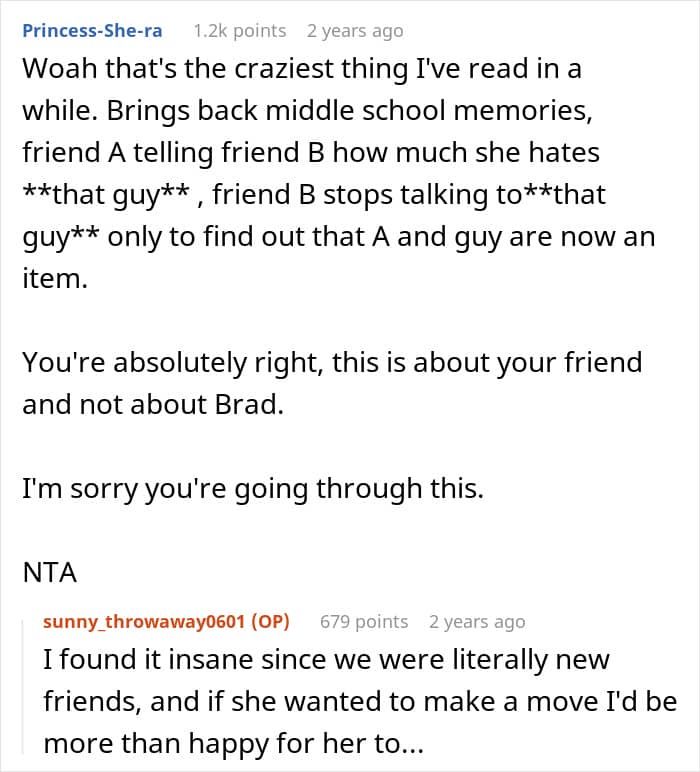The width and height of the screenshot is (700, 772).
Task: Open the Princess-She-ra user profile
Action: pos(93,31)
